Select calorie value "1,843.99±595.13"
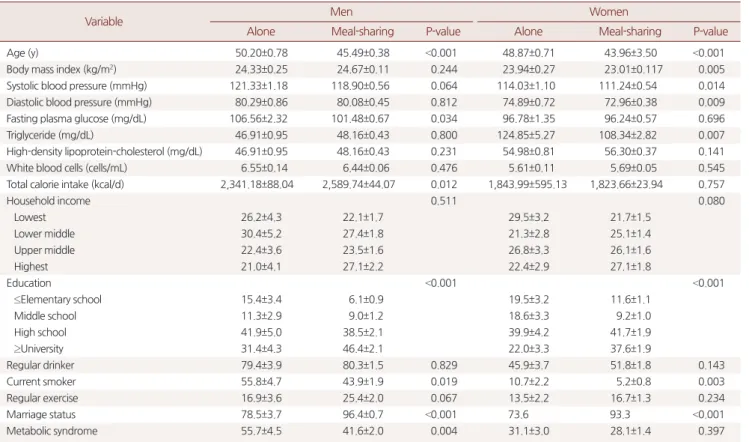Viewport: 749px width, 442px height. click(x=527, y=184)
